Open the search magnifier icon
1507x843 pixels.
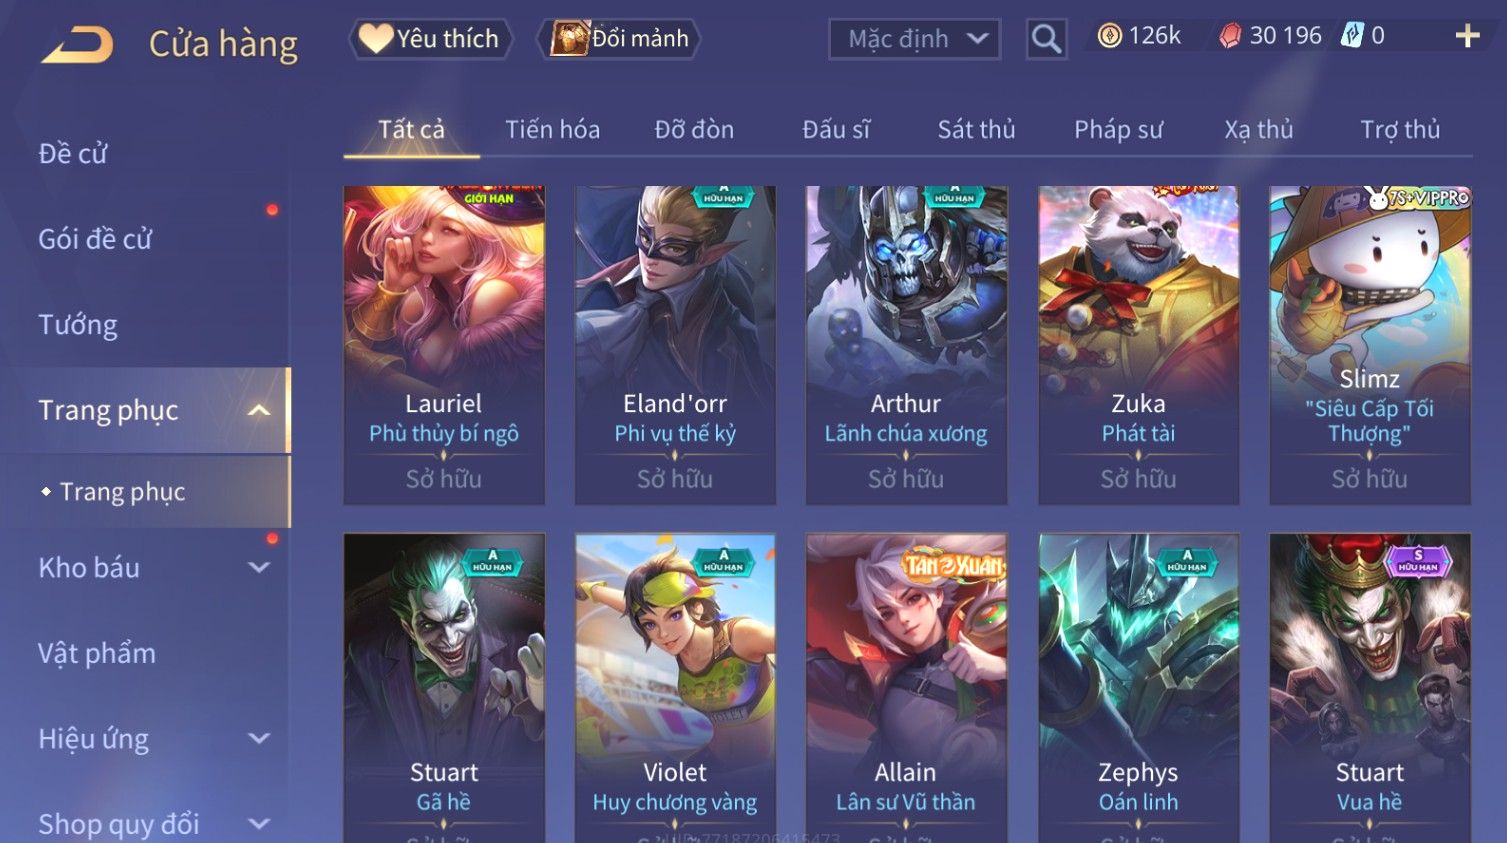pyautogui.click(x=1046, y=39)
